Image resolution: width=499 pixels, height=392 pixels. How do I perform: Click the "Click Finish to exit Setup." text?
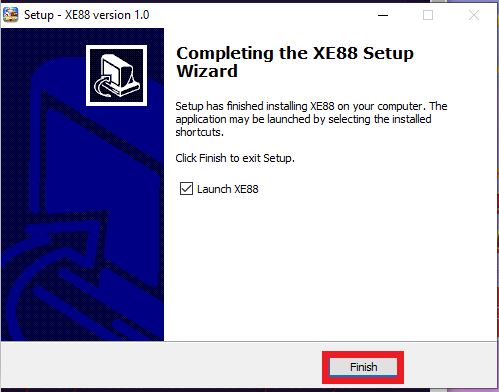(235, 158)
